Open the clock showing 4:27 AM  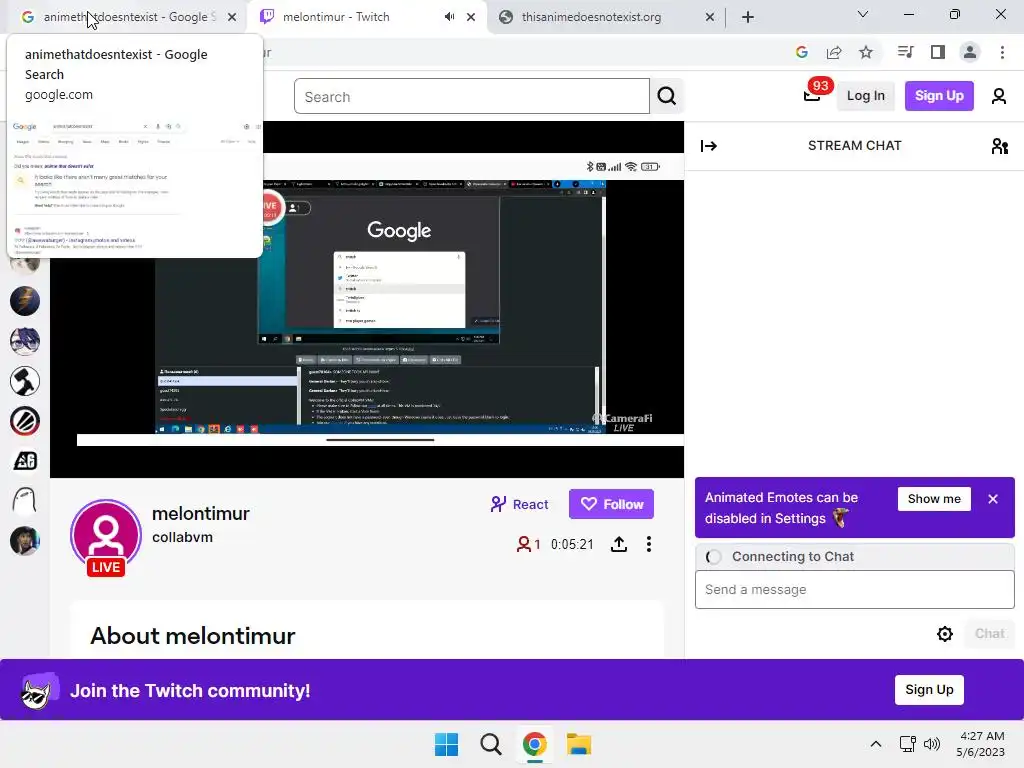pyautogui.click(x=980, y=744)
